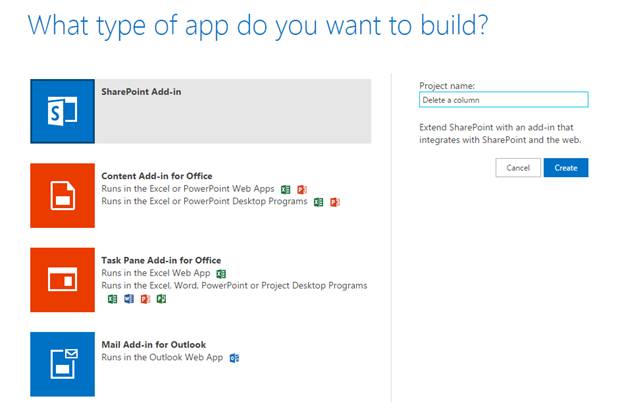Viewport: 624px width, 413px height.
Task: Click the 'Extend SharePoint with an add-in' description
Action: click(x=500, y=134)
